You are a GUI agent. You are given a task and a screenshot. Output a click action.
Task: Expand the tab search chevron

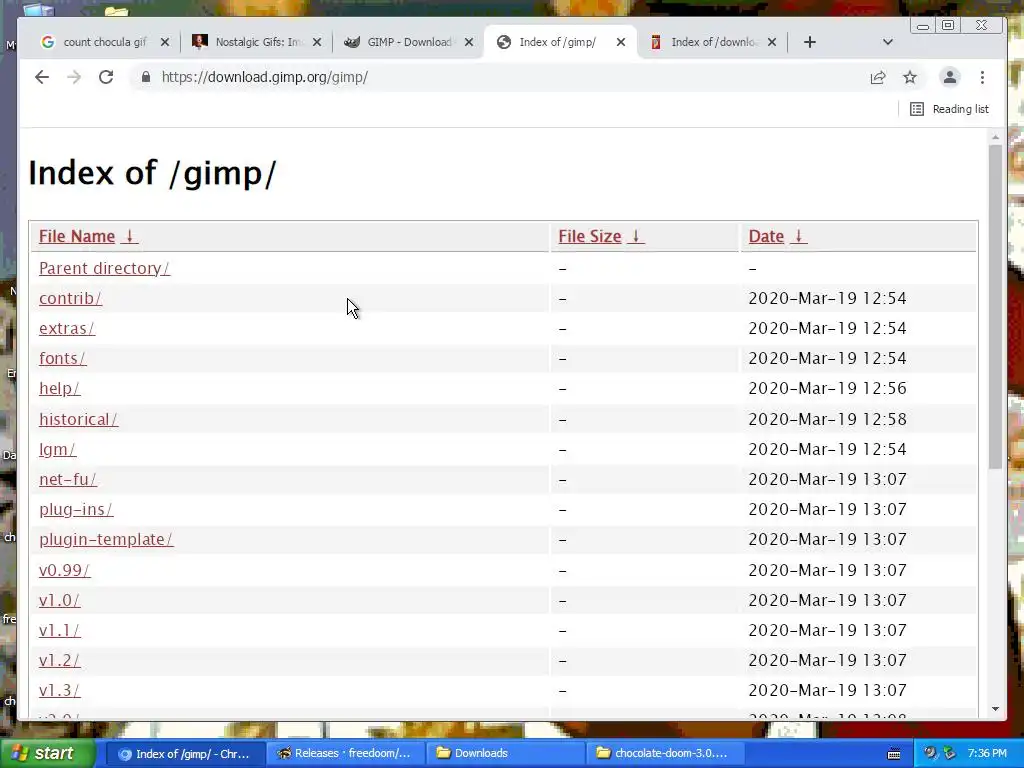pyautogui.click(x=888, y=42)
